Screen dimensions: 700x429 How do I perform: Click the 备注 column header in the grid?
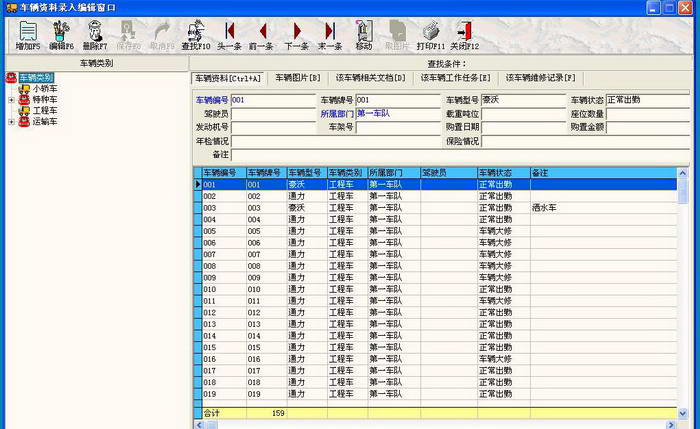[x=604, y=173]
